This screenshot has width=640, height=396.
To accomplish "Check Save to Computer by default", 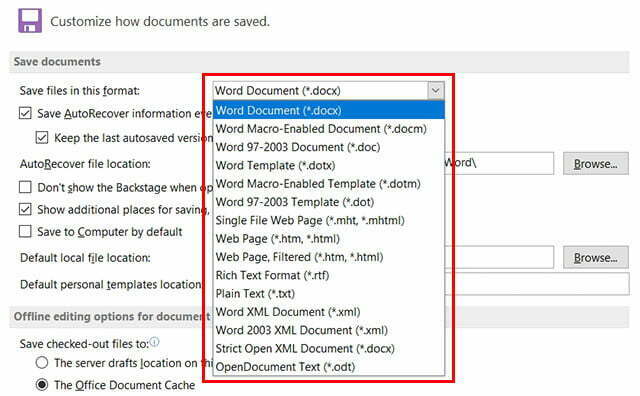I will tap(25, 231).
